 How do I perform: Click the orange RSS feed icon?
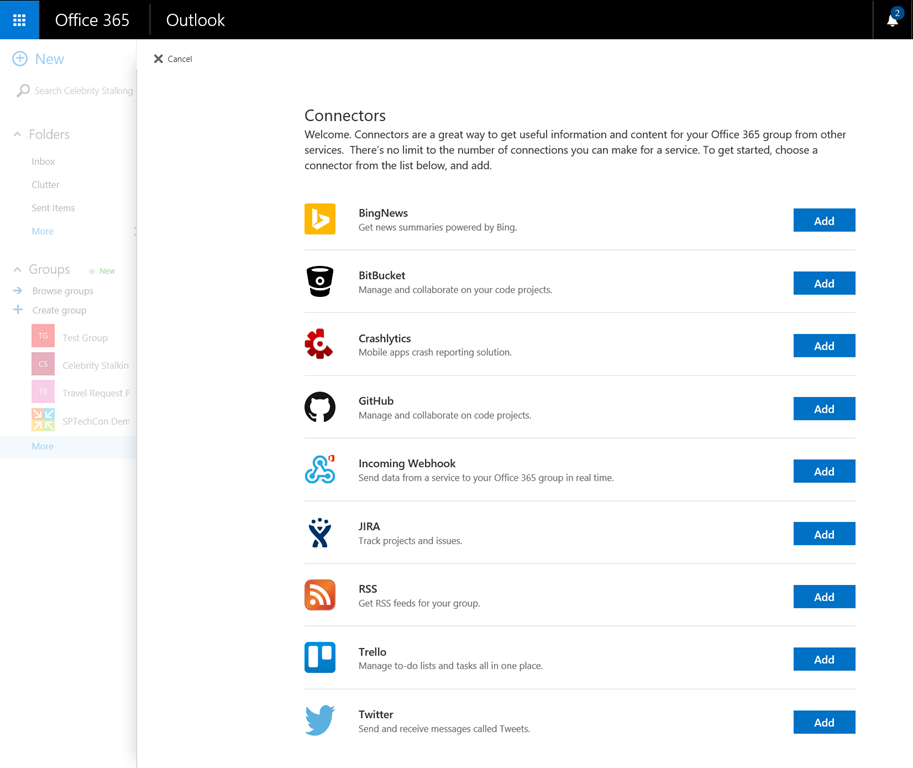320,595
